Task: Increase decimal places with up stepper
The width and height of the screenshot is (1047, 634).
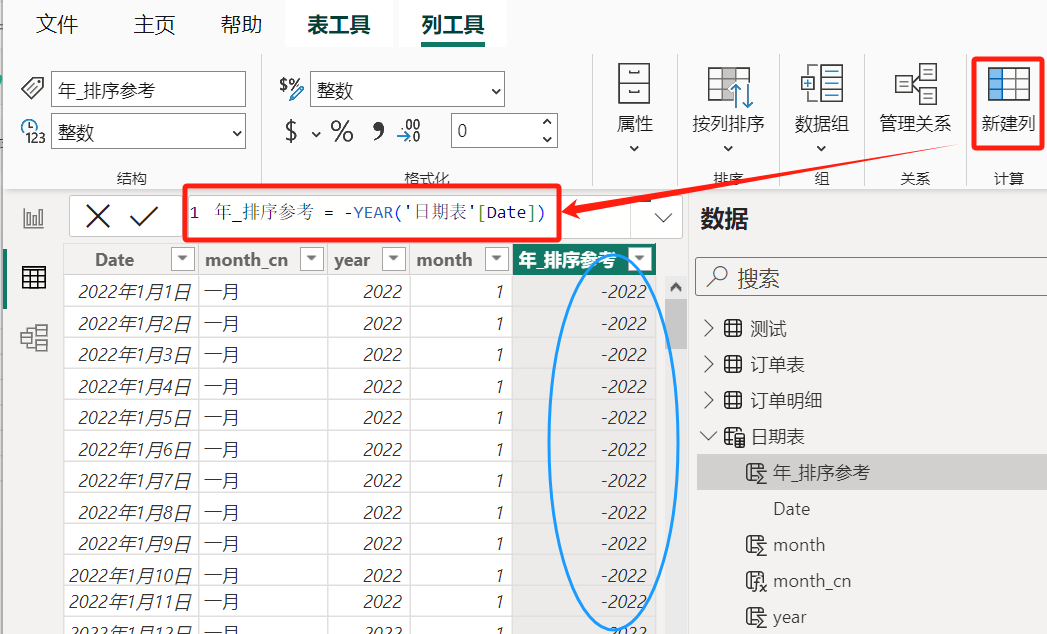Action: coord(548,122)
